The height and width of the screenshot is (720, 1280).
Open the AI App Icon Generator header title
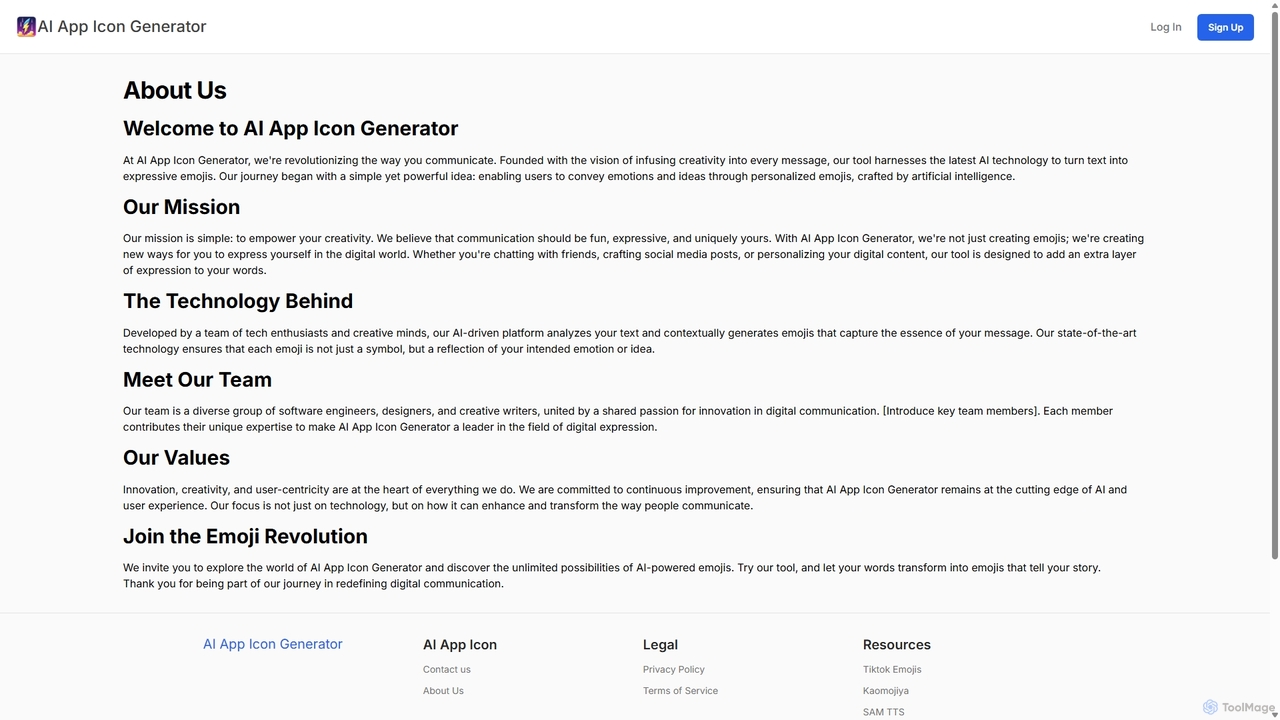tap(122, 27)
